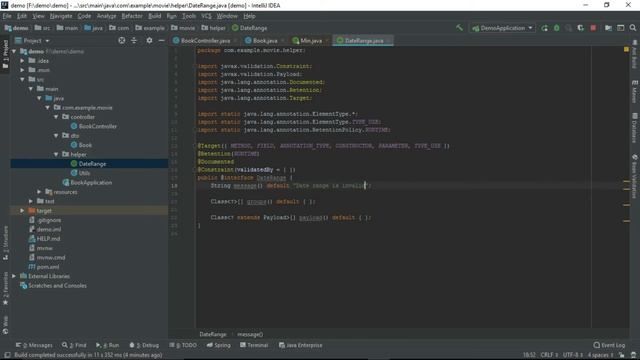Select BookApplication in project tree
The image size is (640, 360).
87,182
